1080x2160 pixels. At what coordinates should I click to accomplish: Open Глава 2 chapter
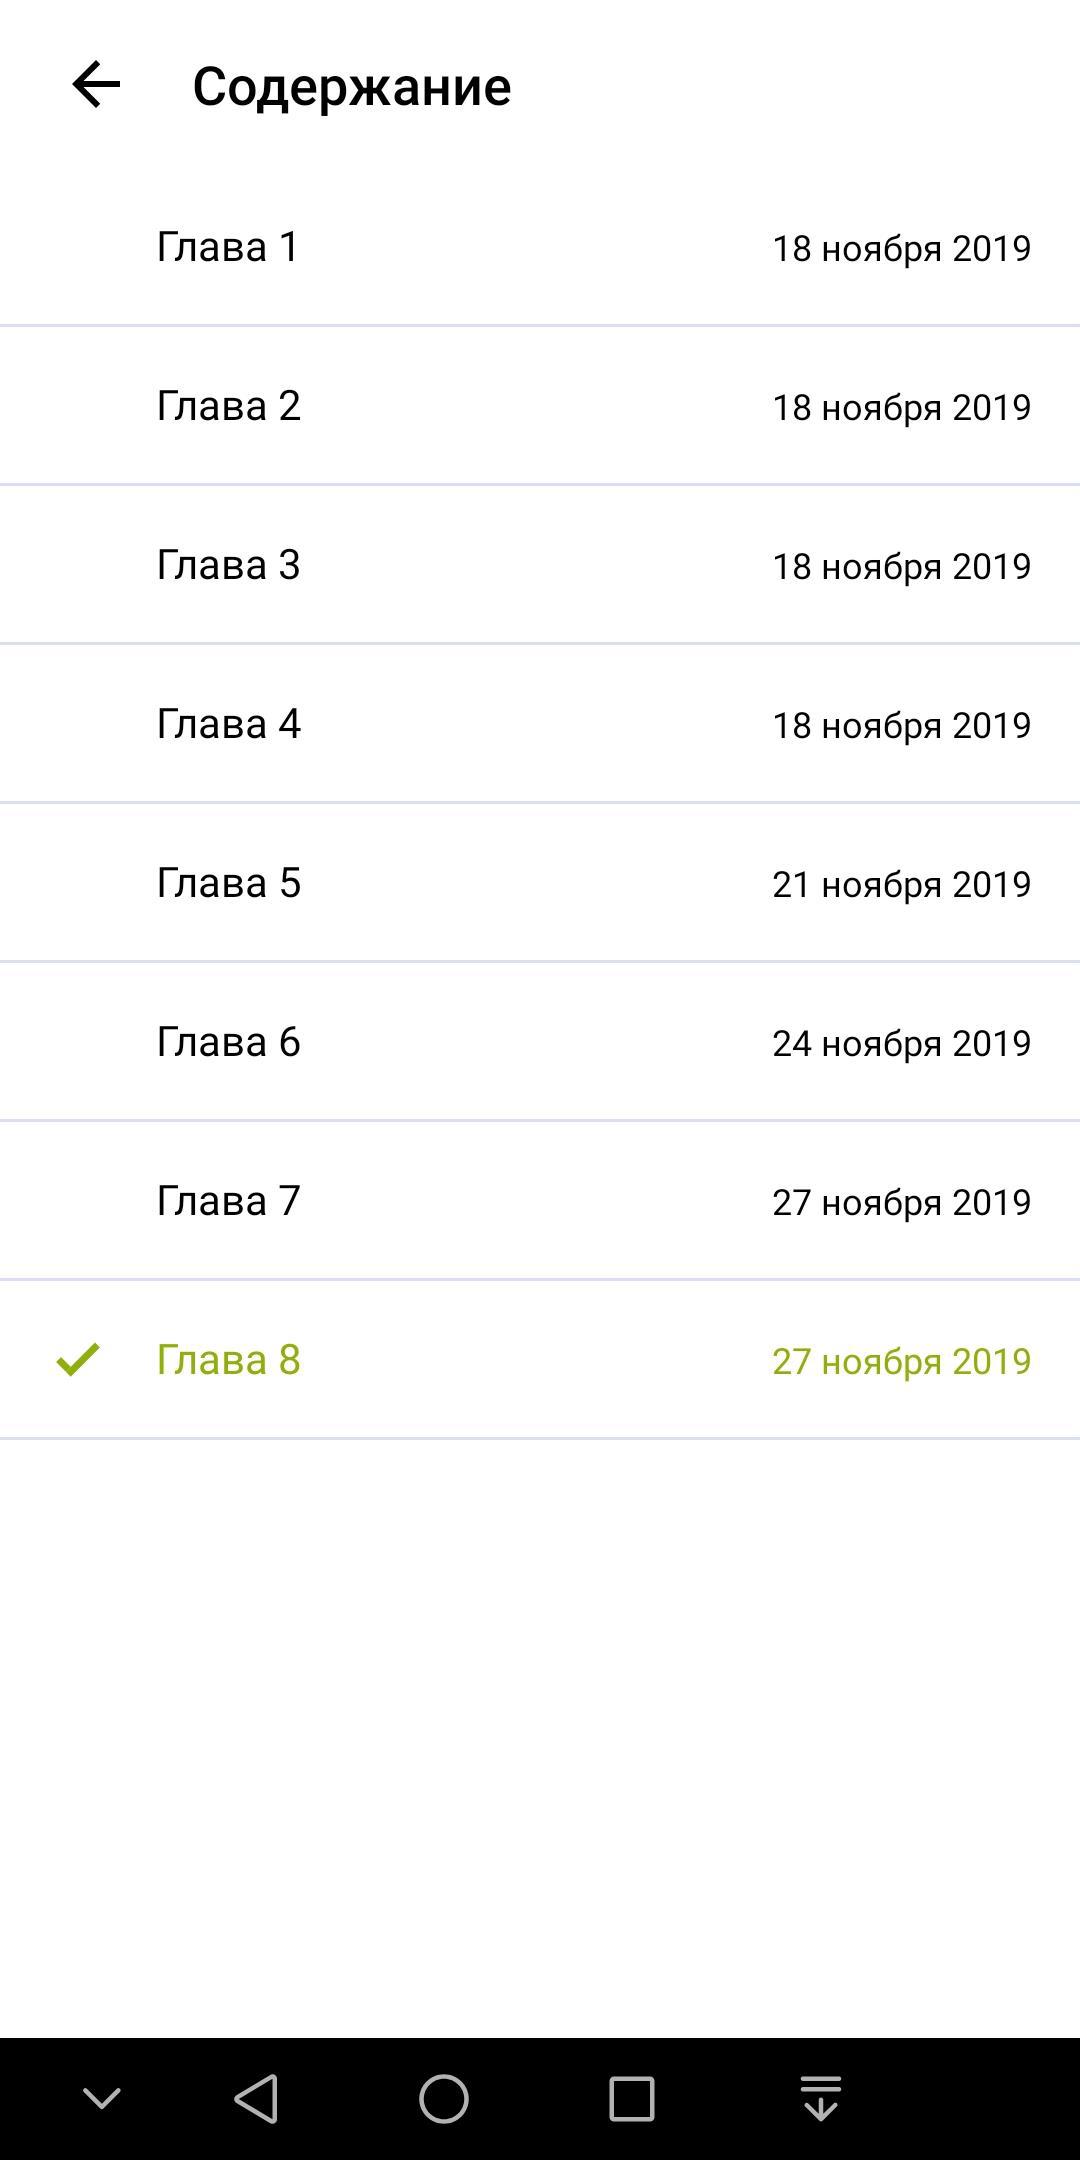[x=228, y=406]
